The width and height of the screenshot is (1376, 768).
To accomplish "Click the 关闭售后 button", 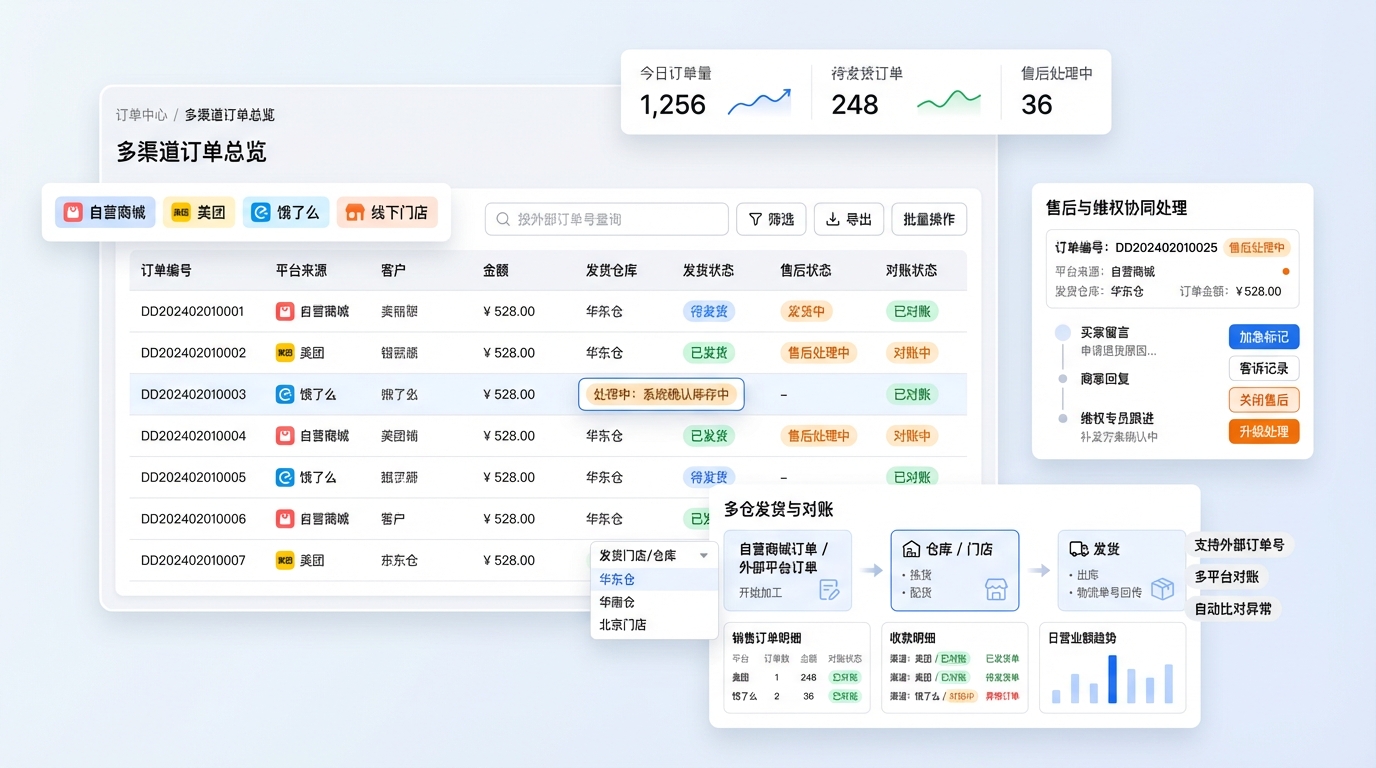I will tap(1263, 400).
